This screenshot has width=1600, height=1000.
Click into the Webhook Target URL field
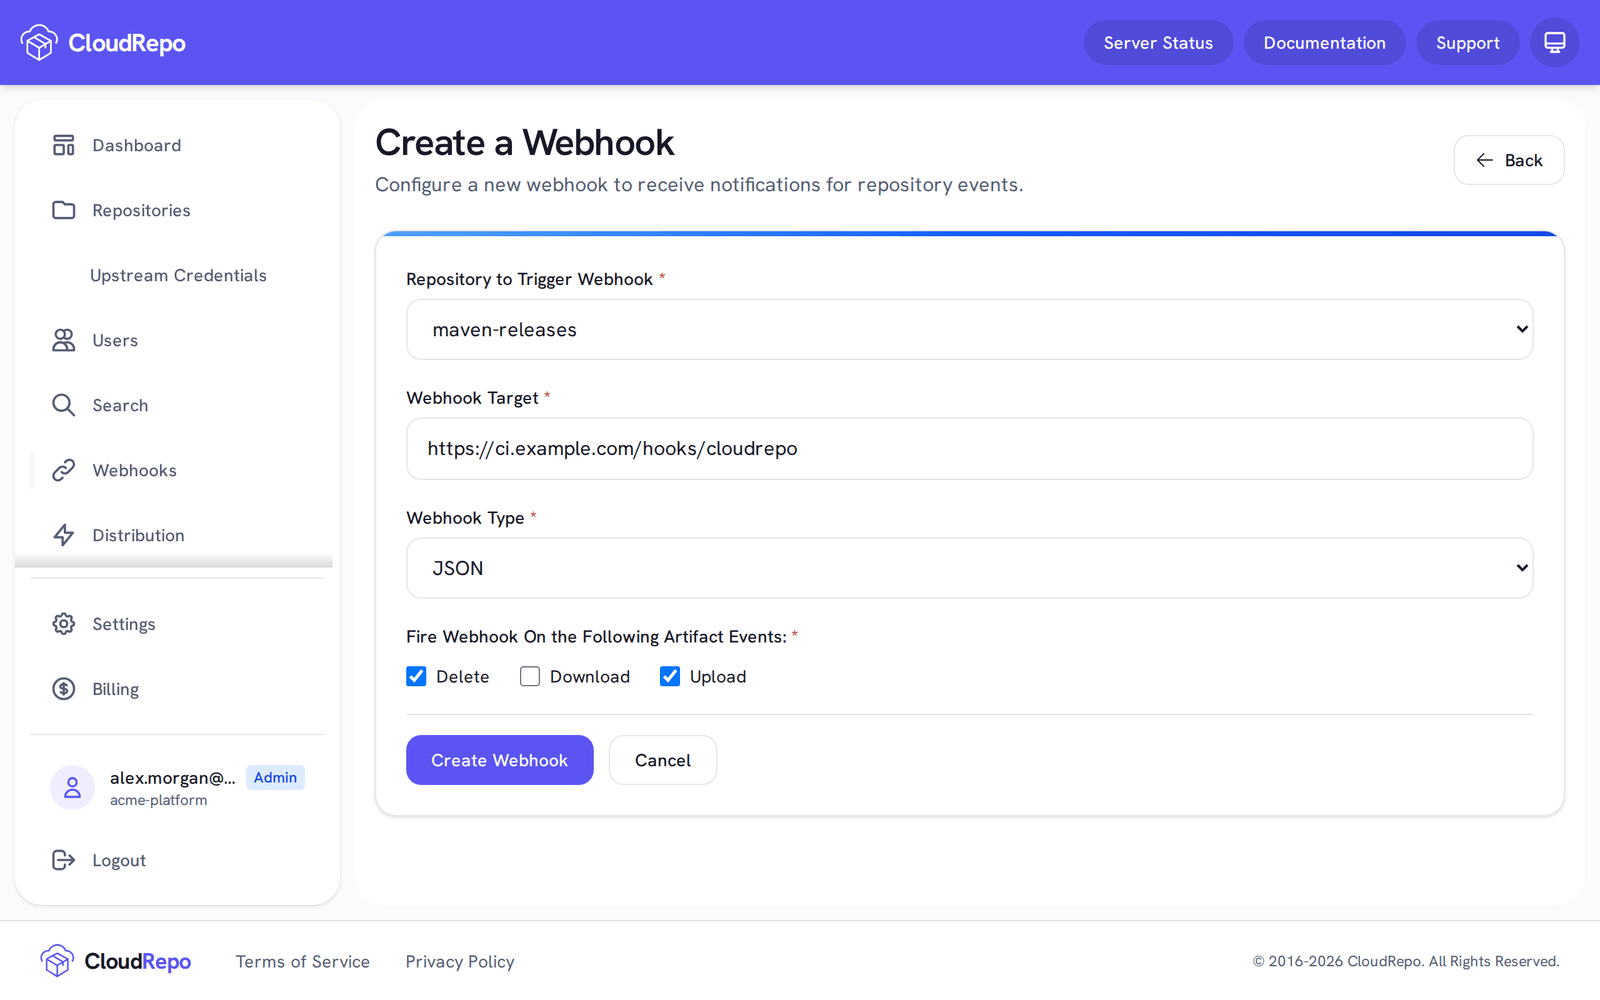click(x=969, y=448)
